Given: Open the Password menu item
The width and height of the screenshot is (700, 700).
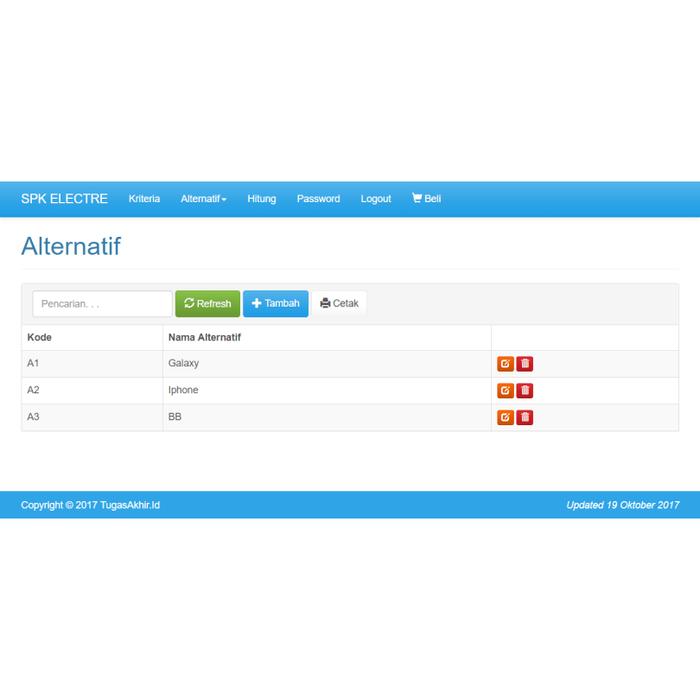Looking at the screenshot, I should tap(318, 199).
